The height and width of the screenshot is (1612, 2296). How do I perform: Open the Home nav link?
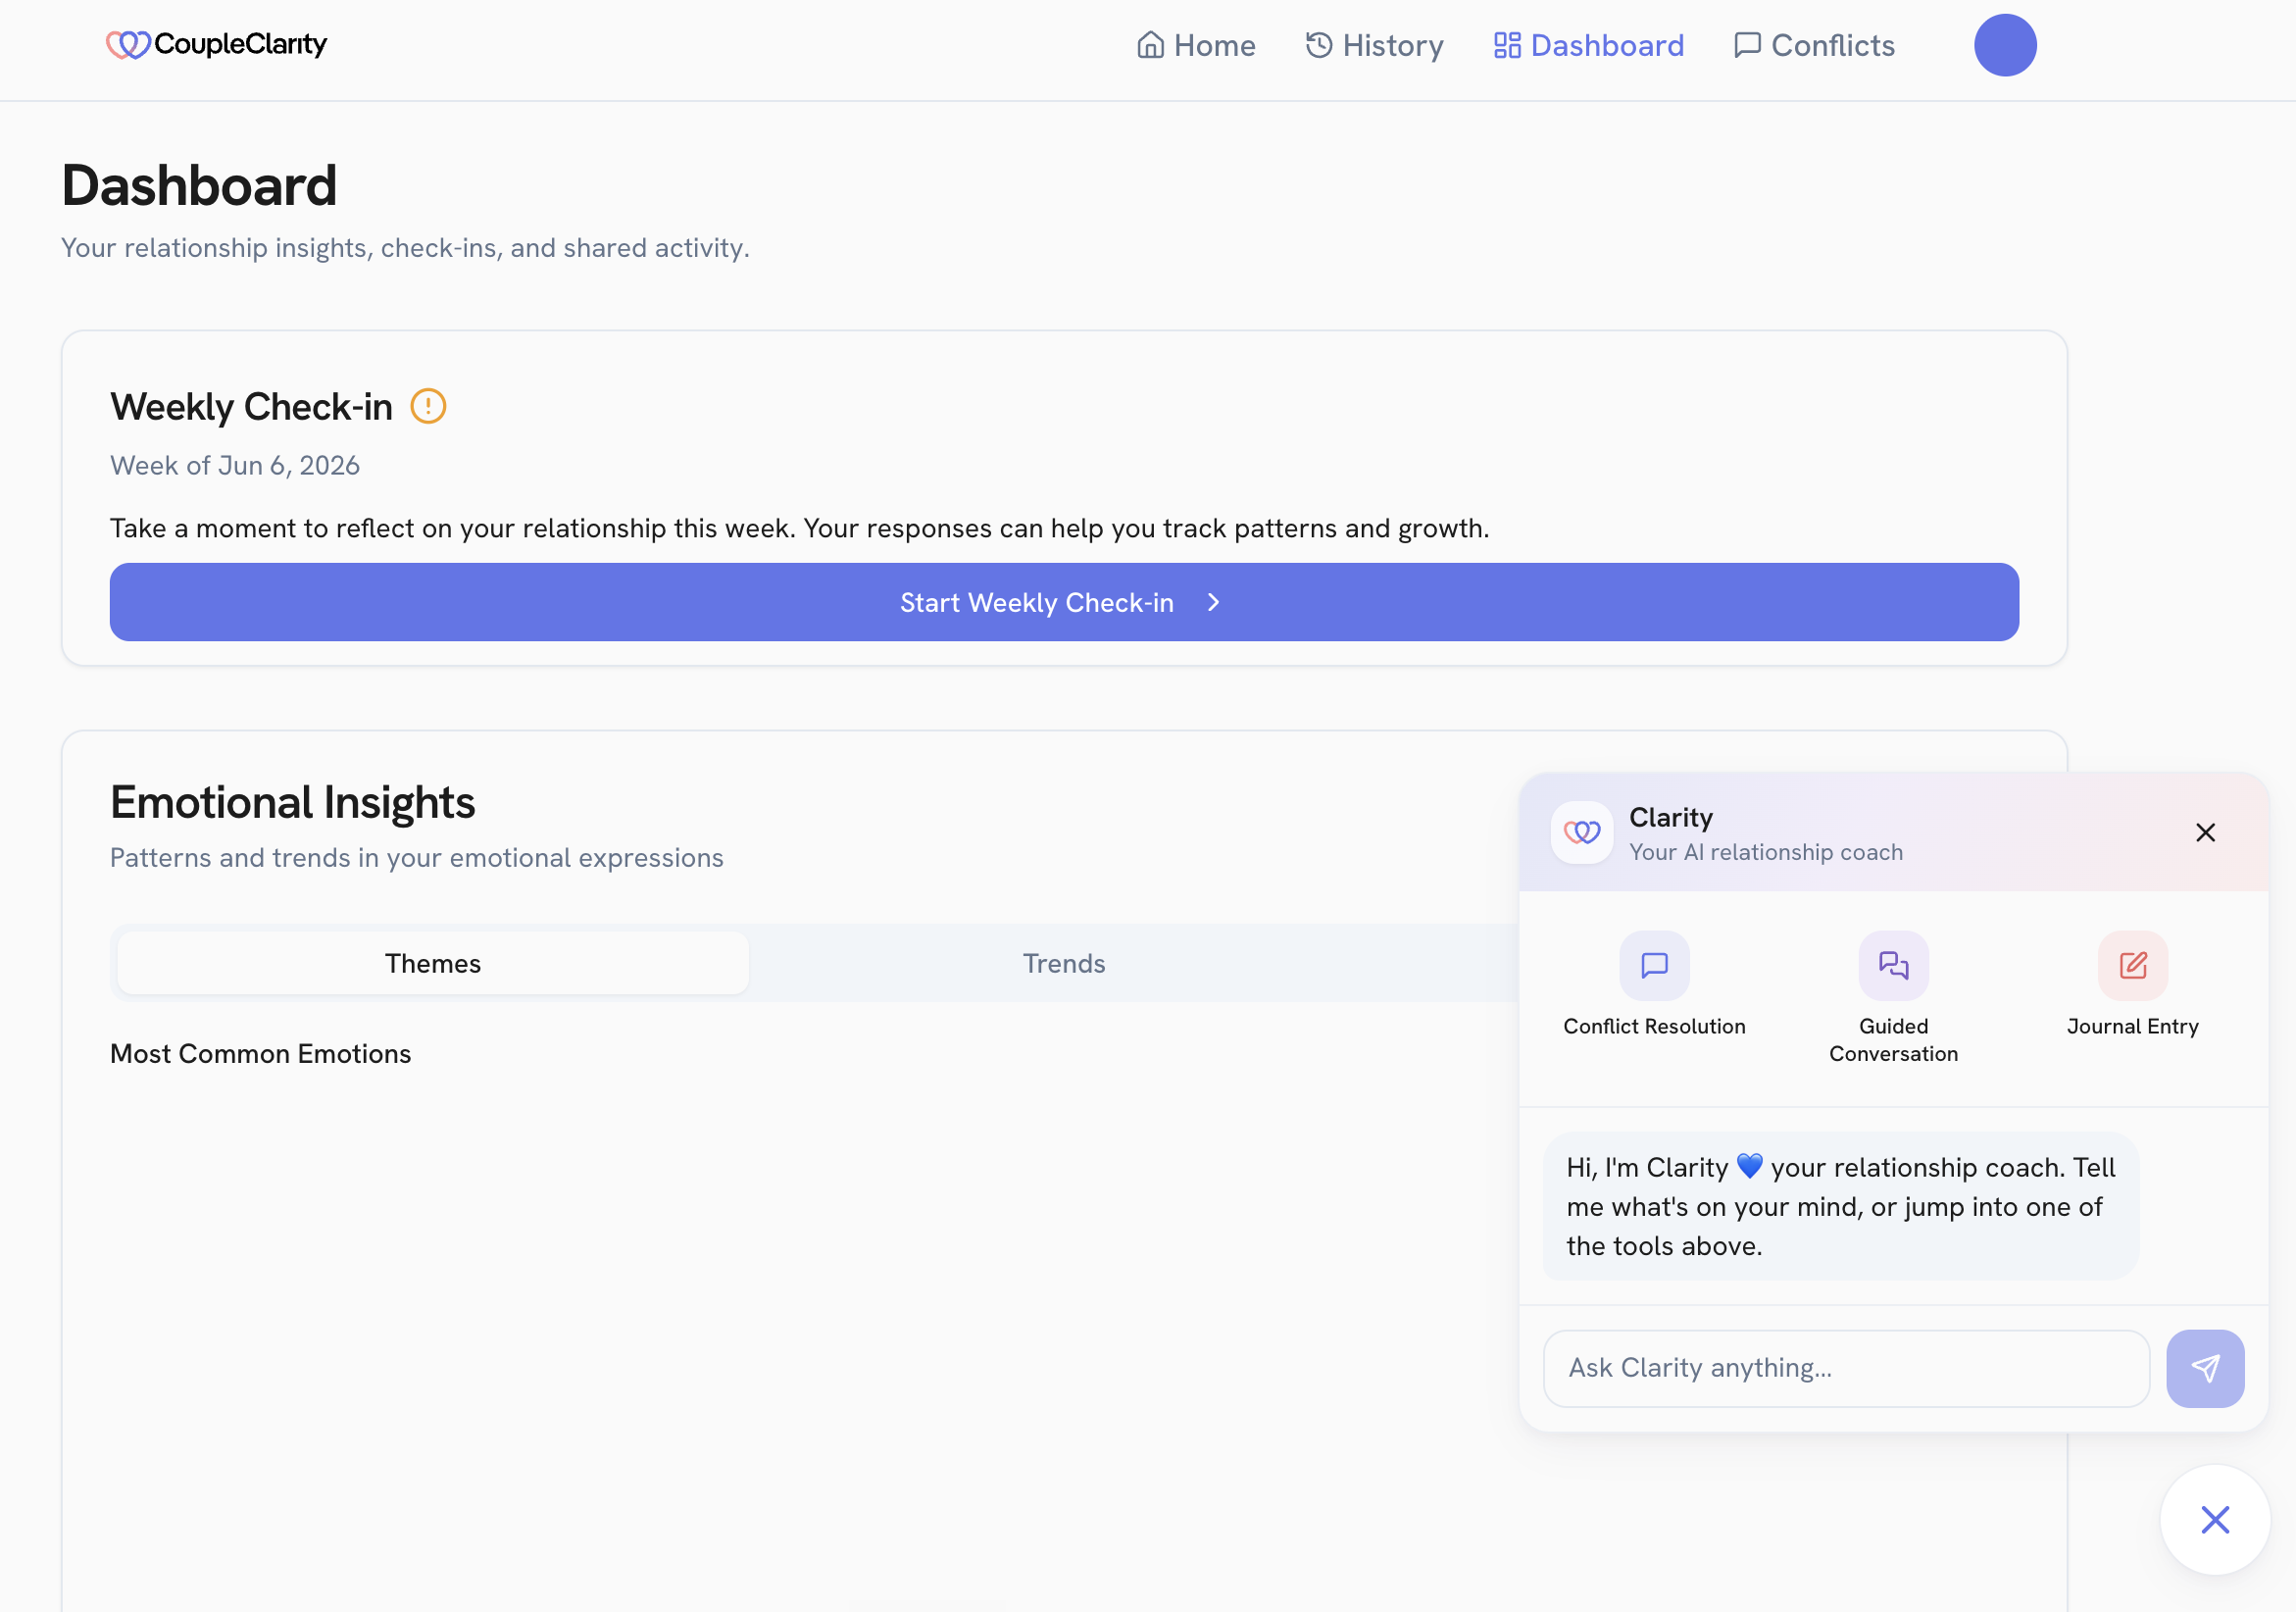(1196, 45)
